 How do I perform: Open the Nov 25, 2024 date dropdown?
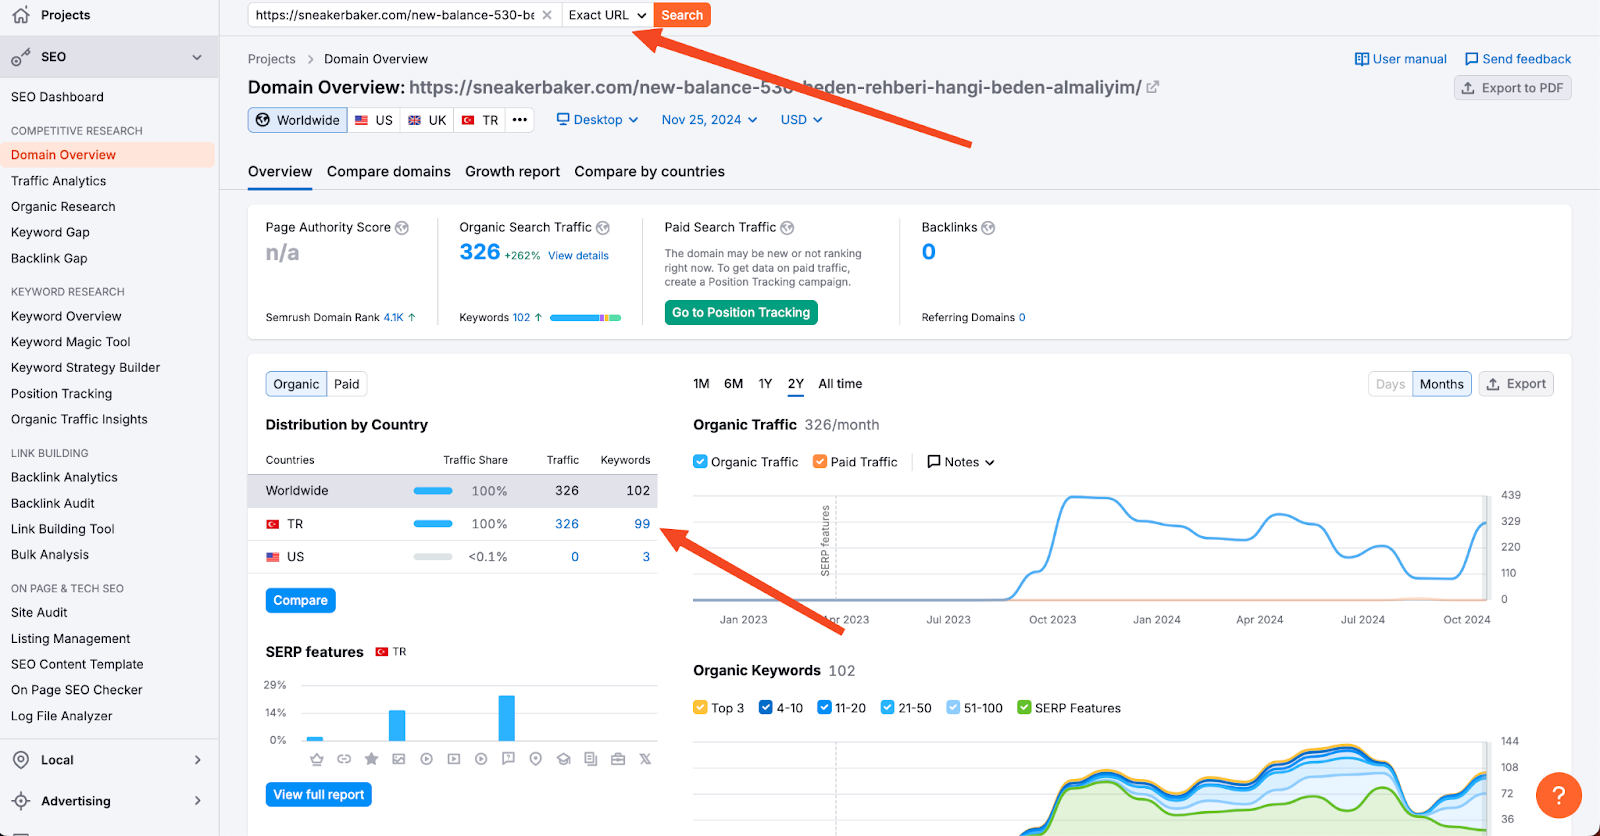(x=709, y=120)
